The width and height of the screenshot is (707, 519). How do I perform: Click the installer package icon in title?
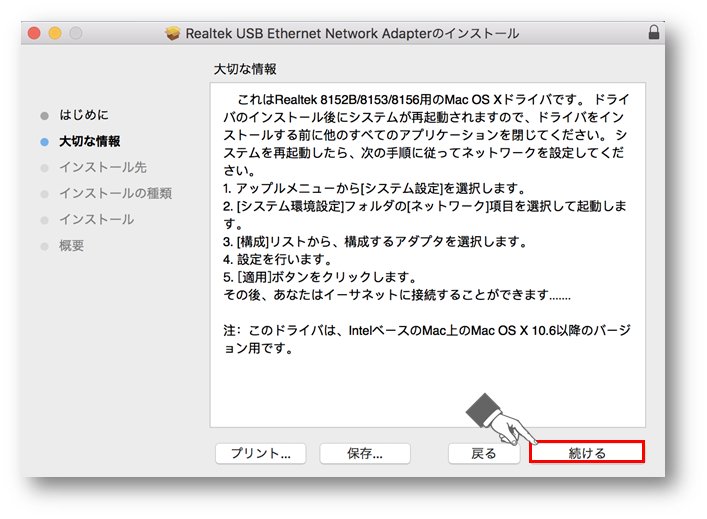(x=173, y=33)
